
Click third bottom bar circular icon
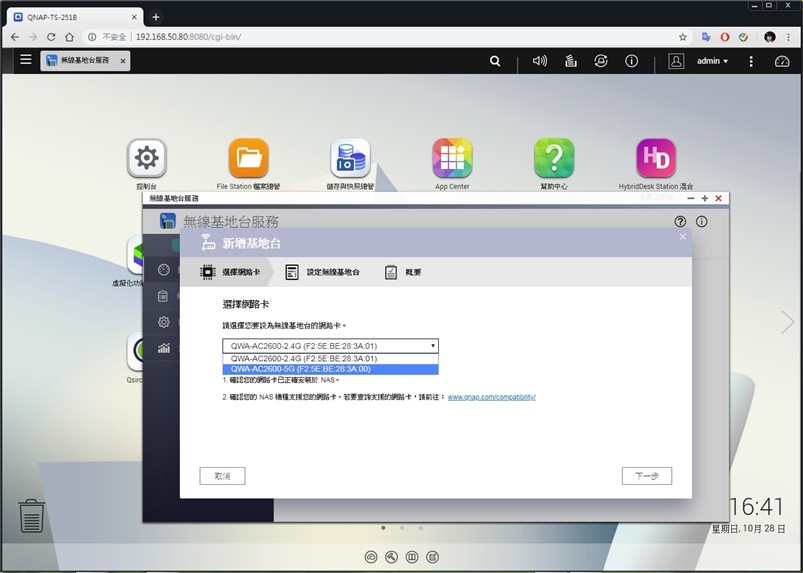[412, 557]
